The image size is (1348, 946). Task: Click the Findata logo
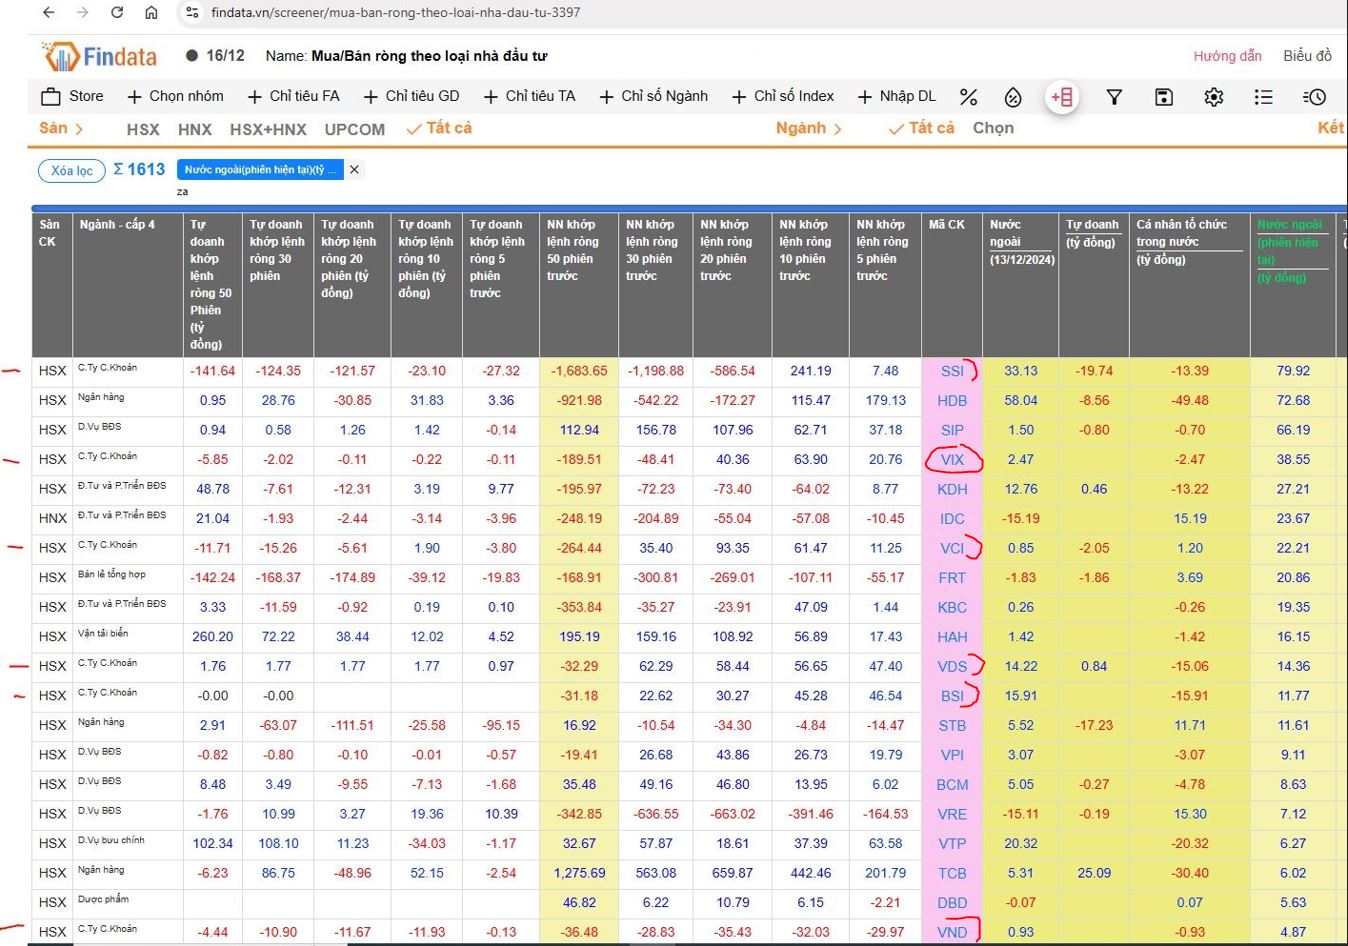click(x=100, y=56)
